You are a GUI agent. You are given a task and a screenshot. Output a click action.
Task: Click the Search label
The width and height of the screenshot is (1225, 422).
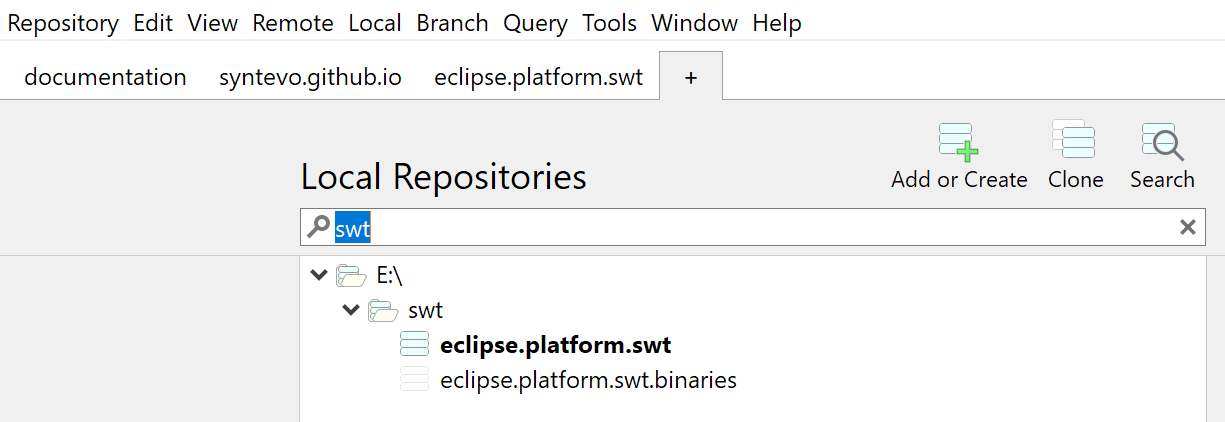coord(1162,180)
